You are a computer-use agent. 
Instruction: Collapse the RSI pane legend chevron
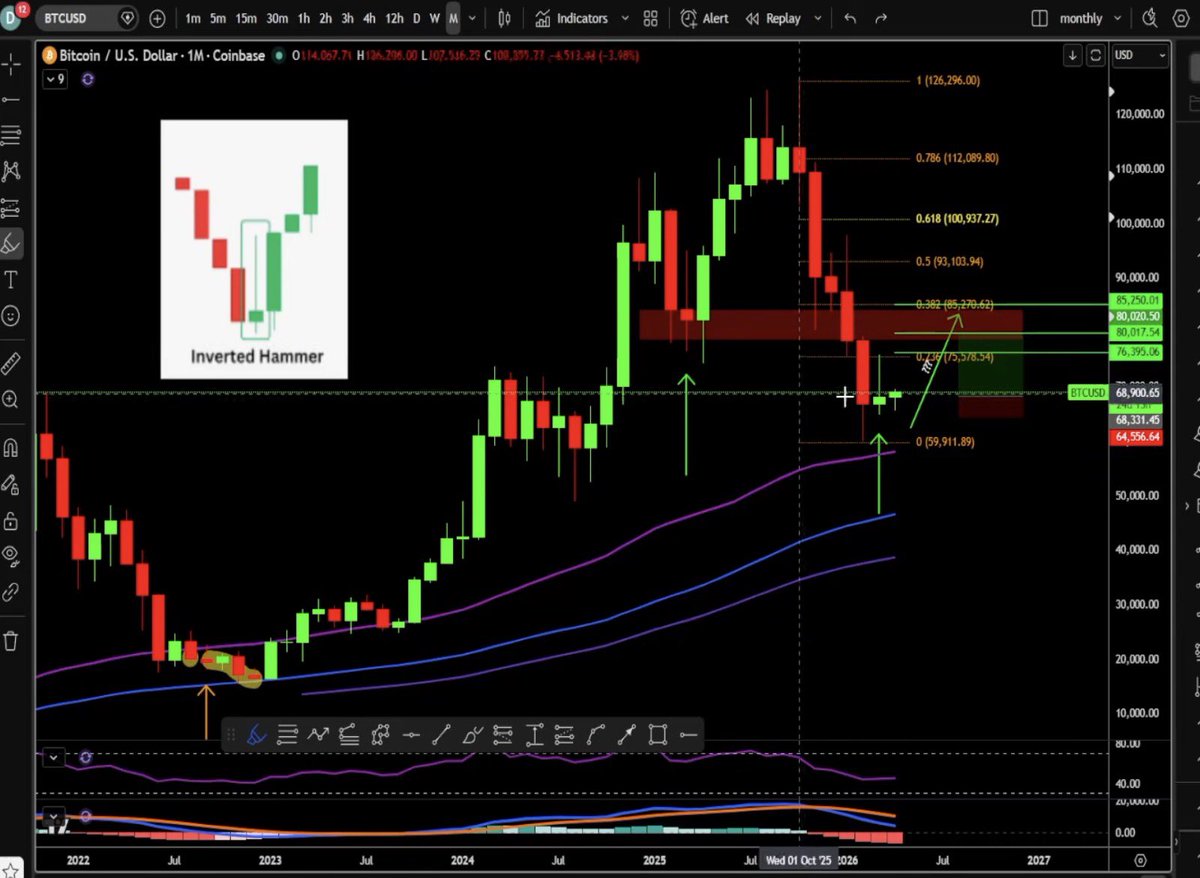[53, 759]
